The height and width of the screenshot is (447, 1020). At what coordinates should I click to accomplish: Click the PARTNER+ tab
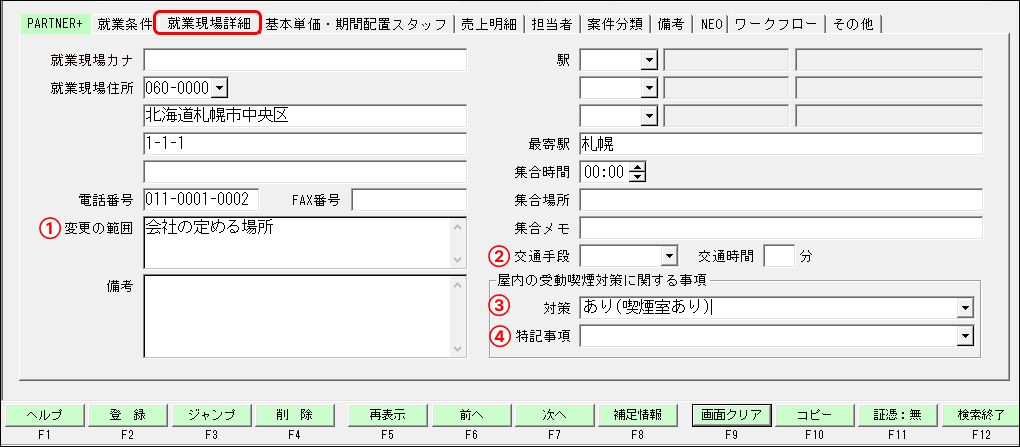[x=55, y=24]
